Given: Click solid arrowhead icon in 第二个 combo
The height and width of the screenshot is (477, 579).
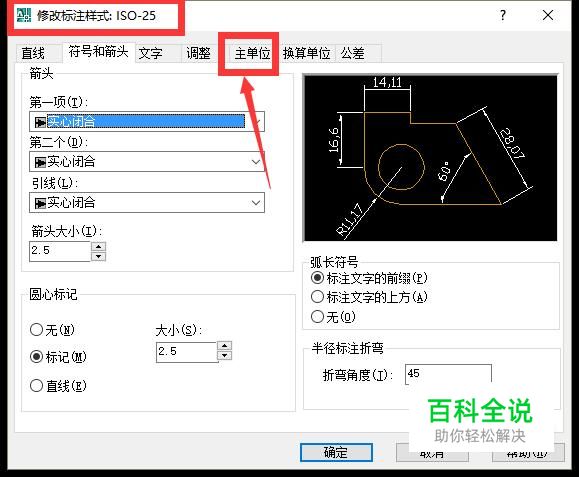Looking at the screenshot, I should tap(40, 162).
